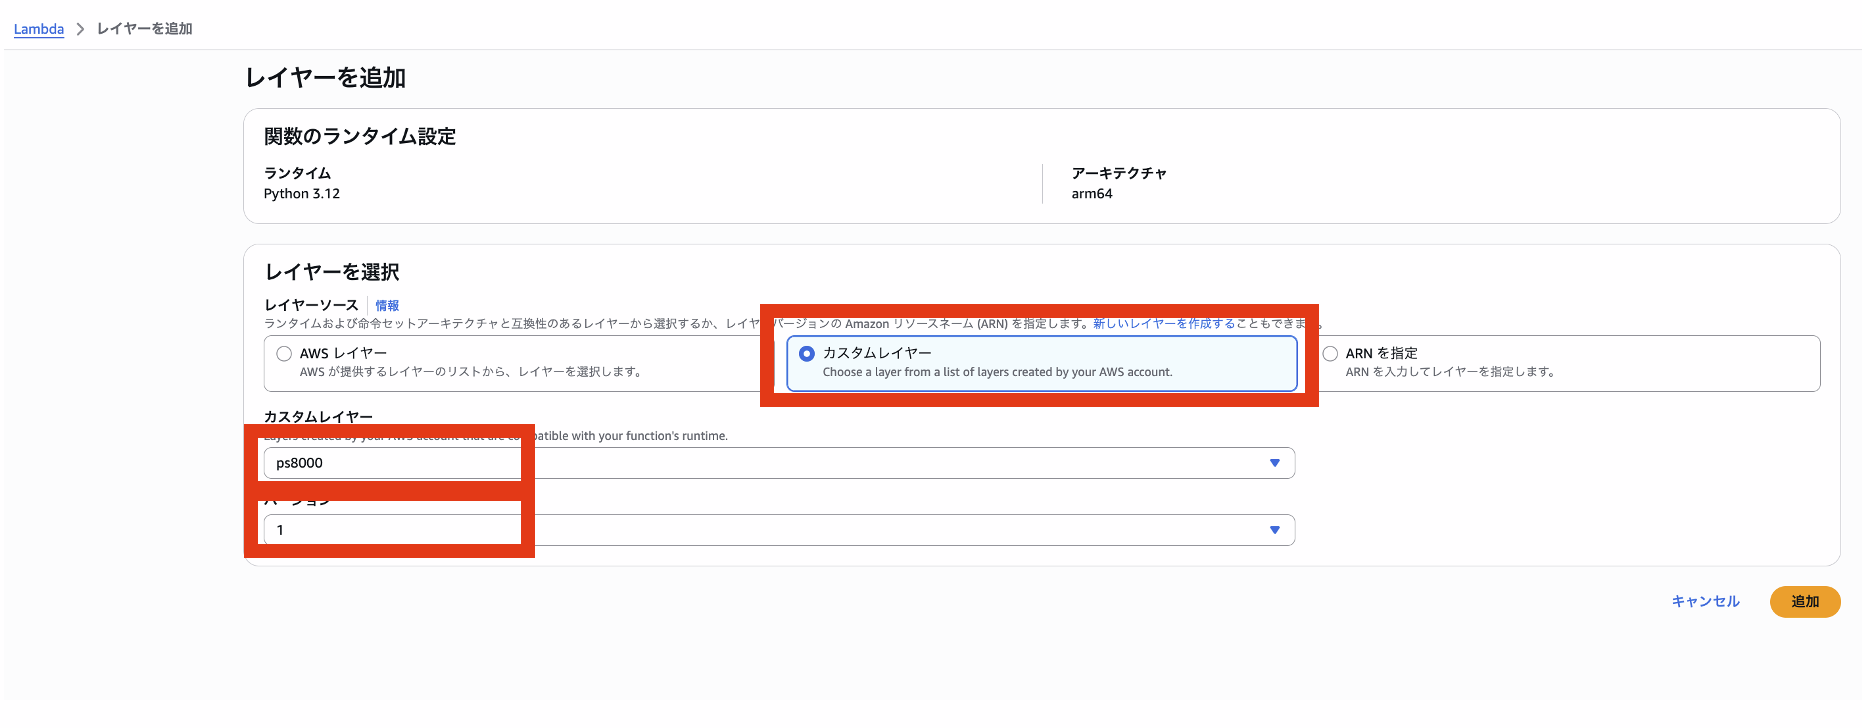Click the レイヤーを追加 page title

coord(325,78)
